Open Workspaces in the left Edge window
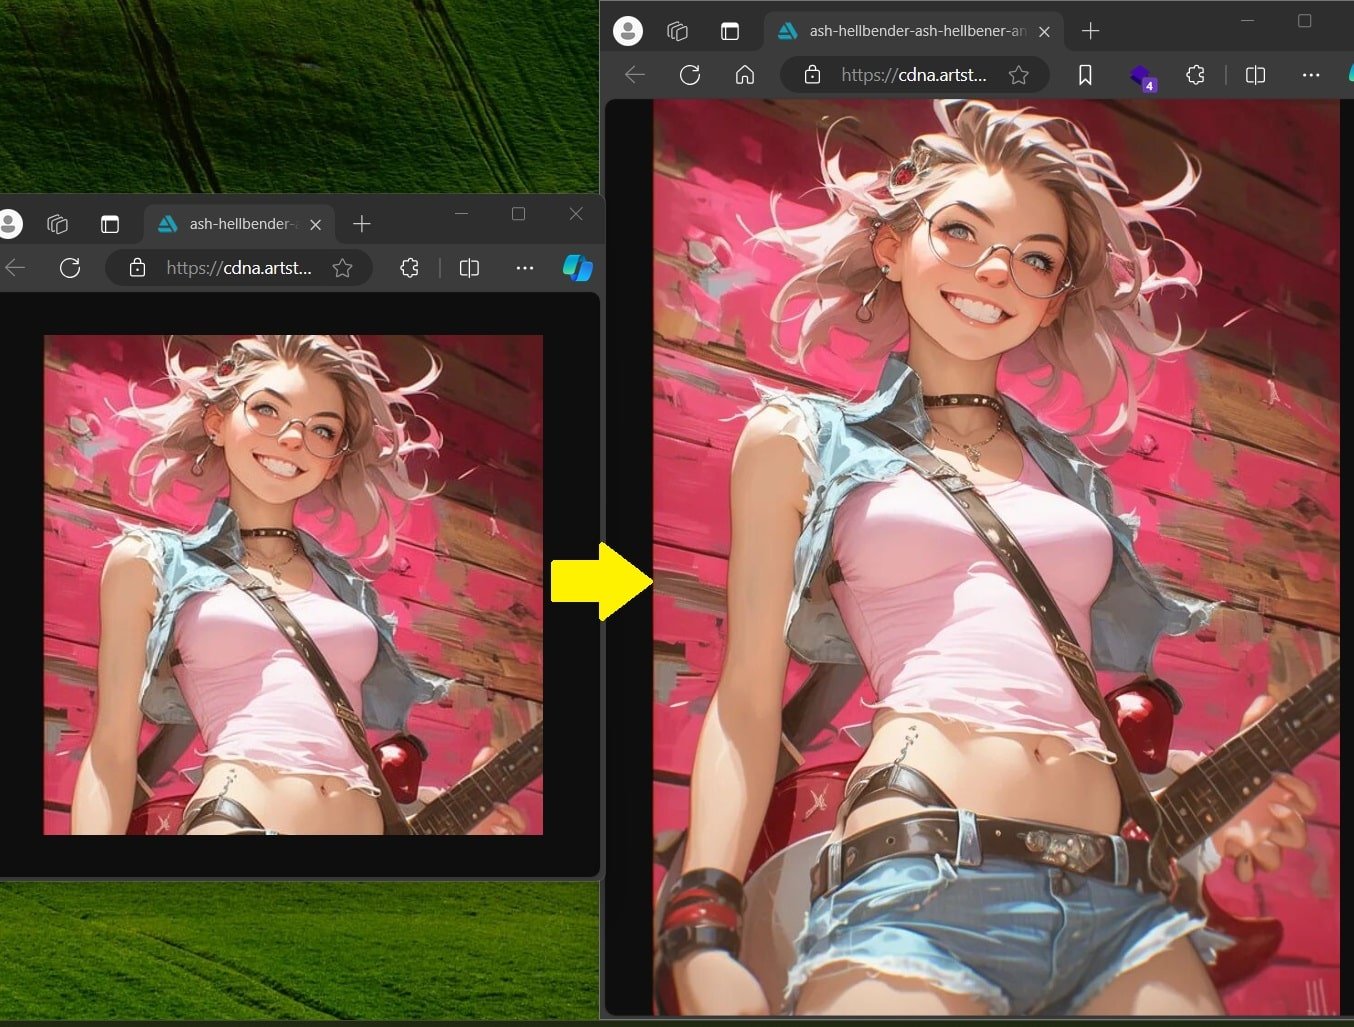 point(57,224)
